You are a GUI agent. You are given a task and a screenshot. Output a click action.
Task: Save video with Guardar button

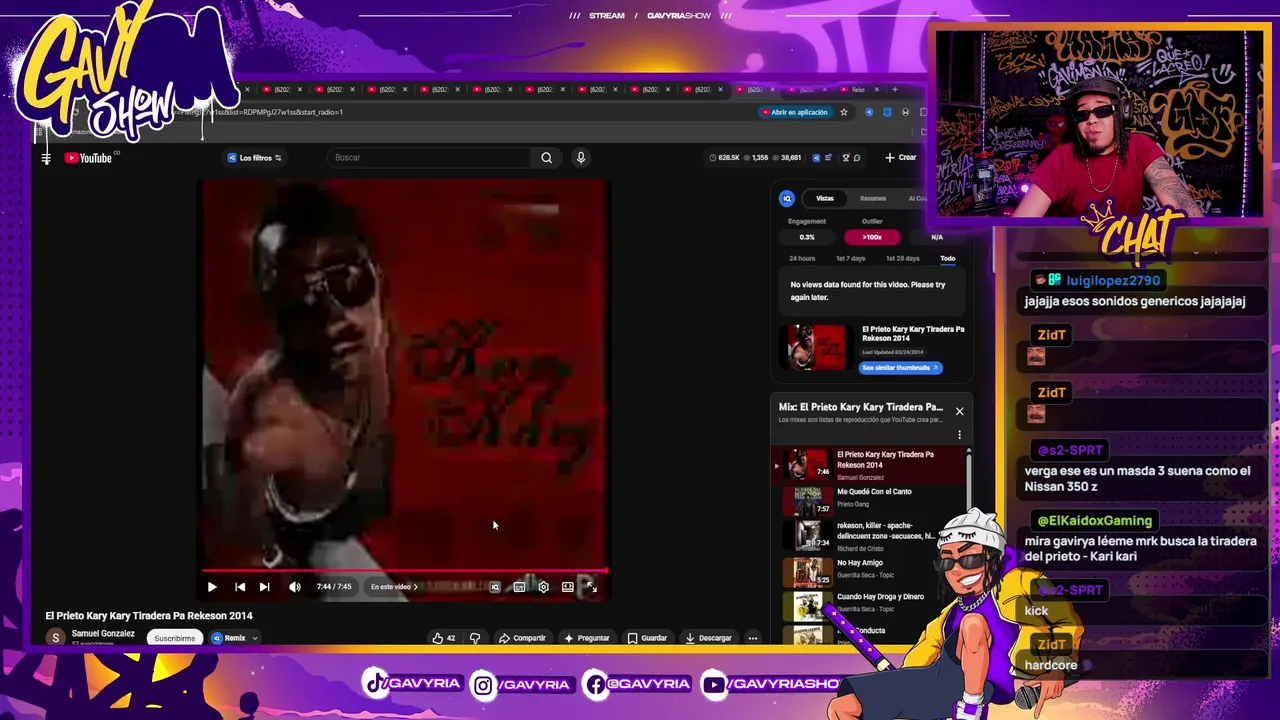pyautogui.click(x=647, y=638)
